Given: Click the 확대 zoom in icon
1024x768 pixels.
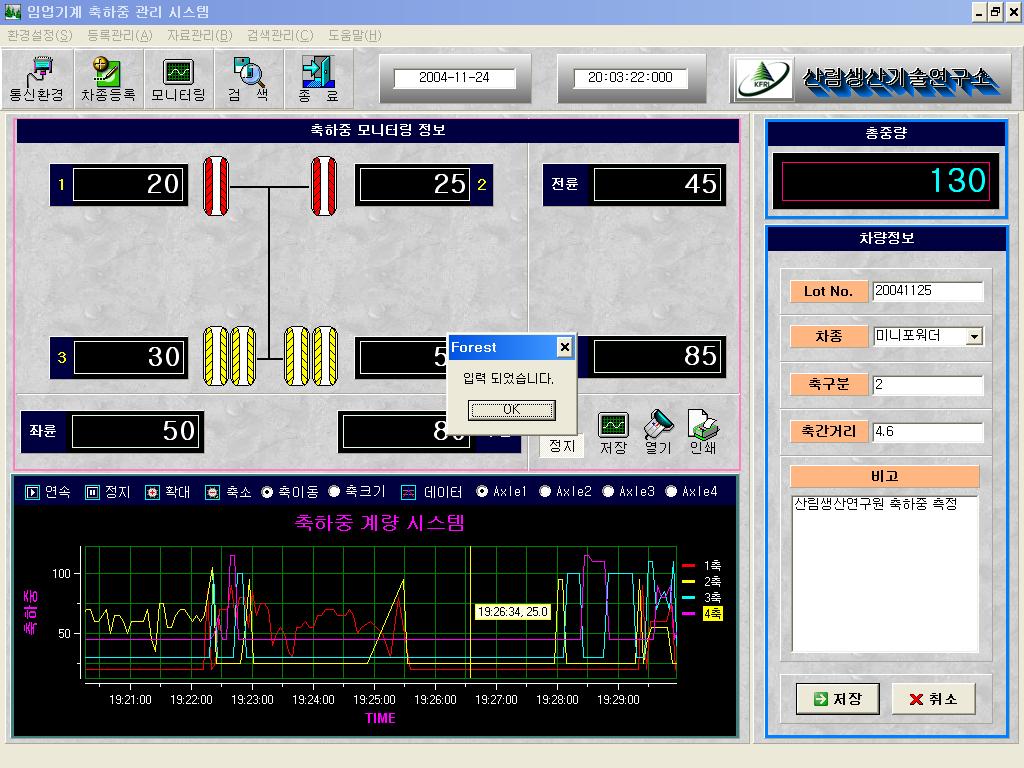Looking at the screenshot, I should point(152,492).
